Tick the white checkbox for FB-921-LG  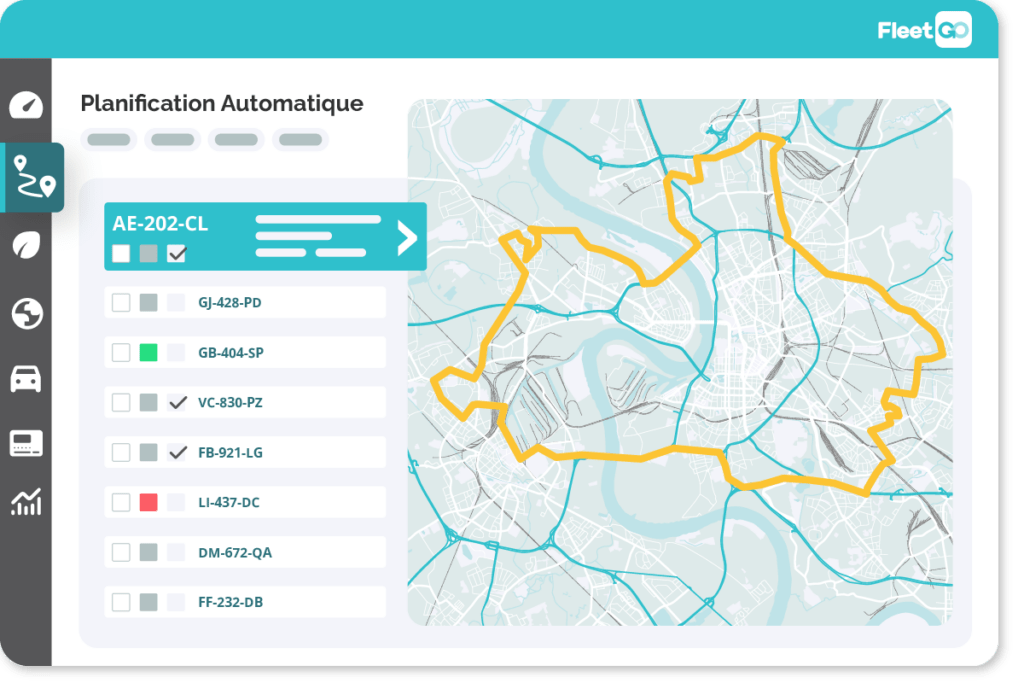121,453
